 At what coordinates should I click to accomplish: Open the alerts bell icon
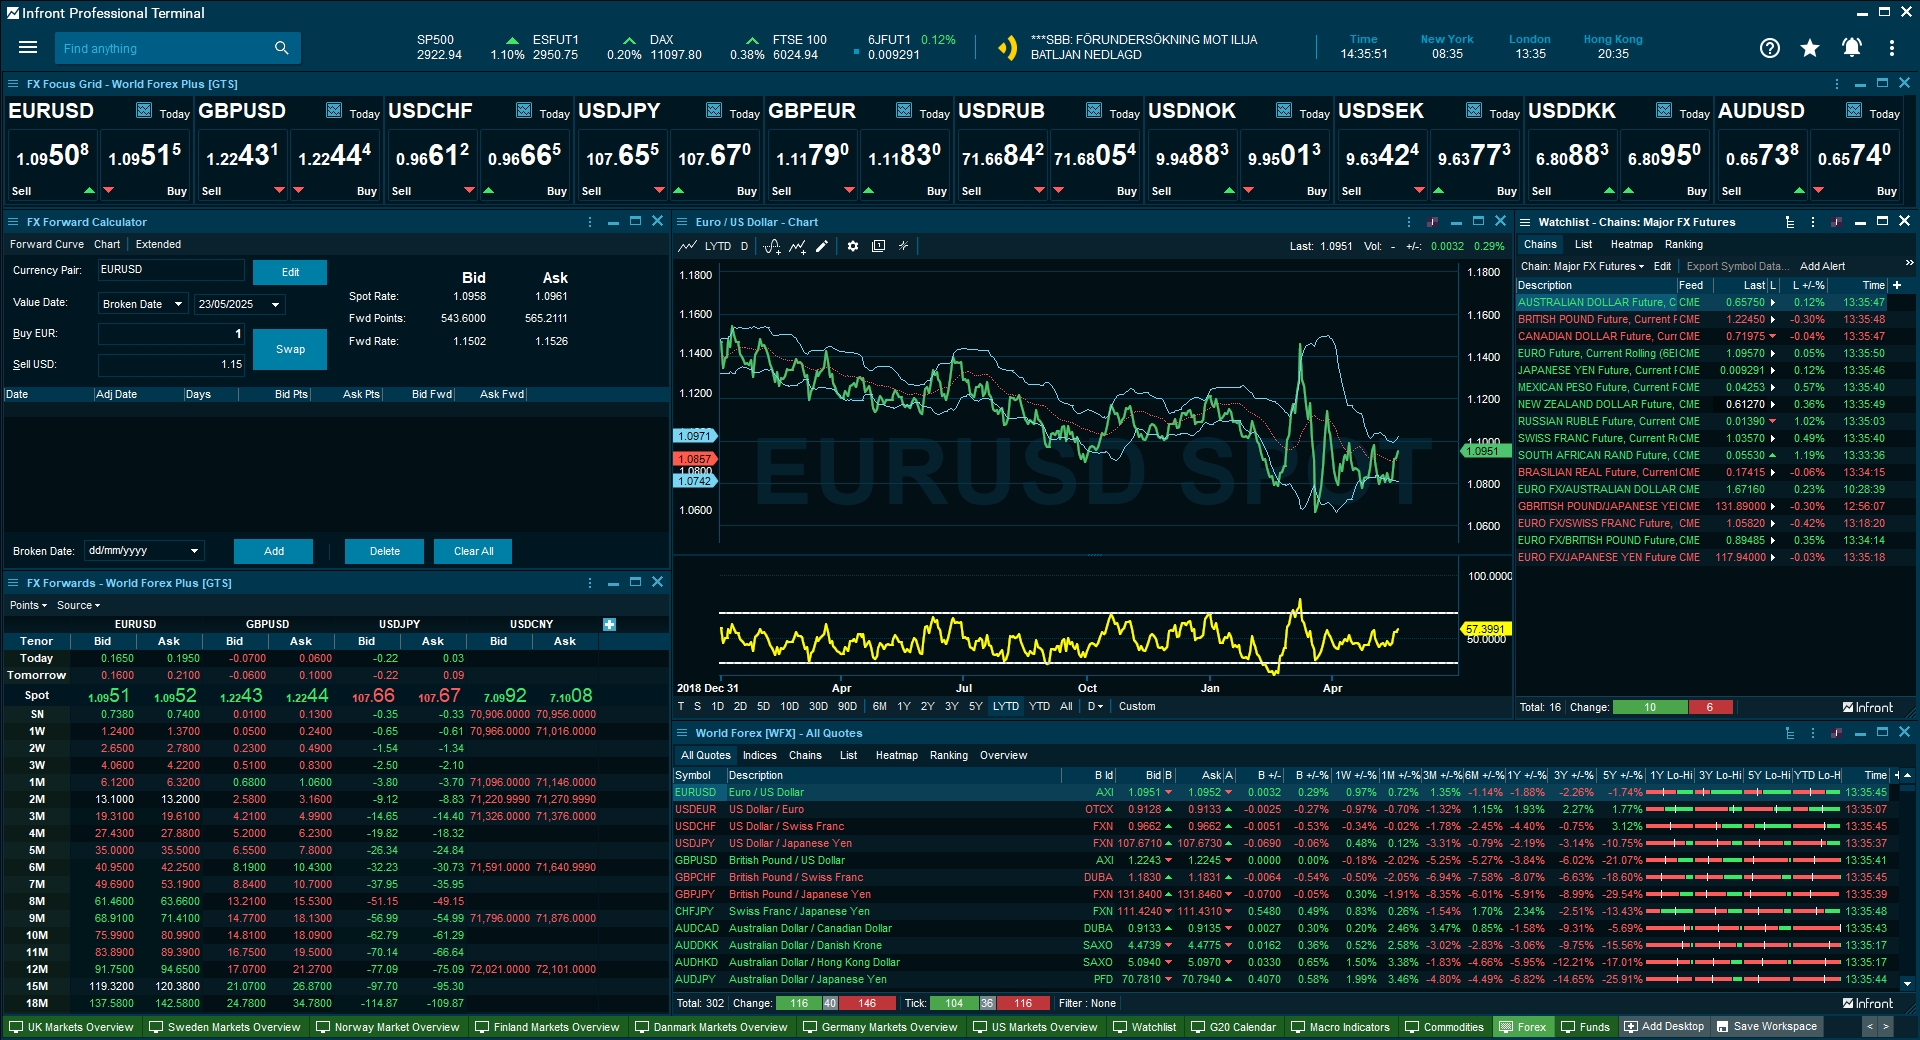(x=1851, y=48)
